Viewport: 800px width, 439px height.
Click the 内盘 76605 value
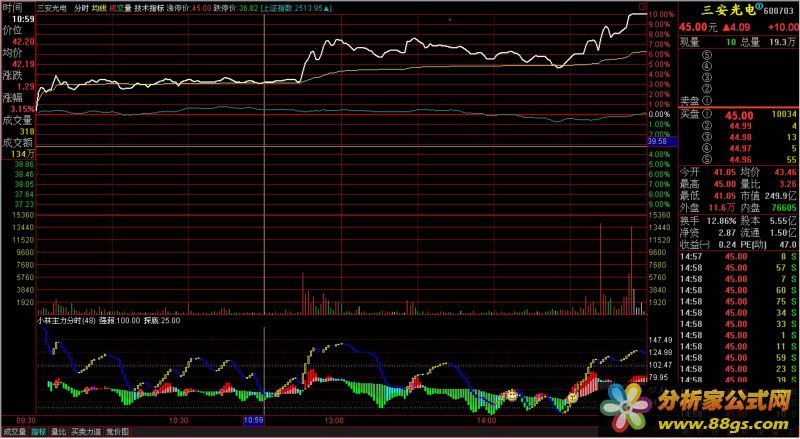point(784,208)
